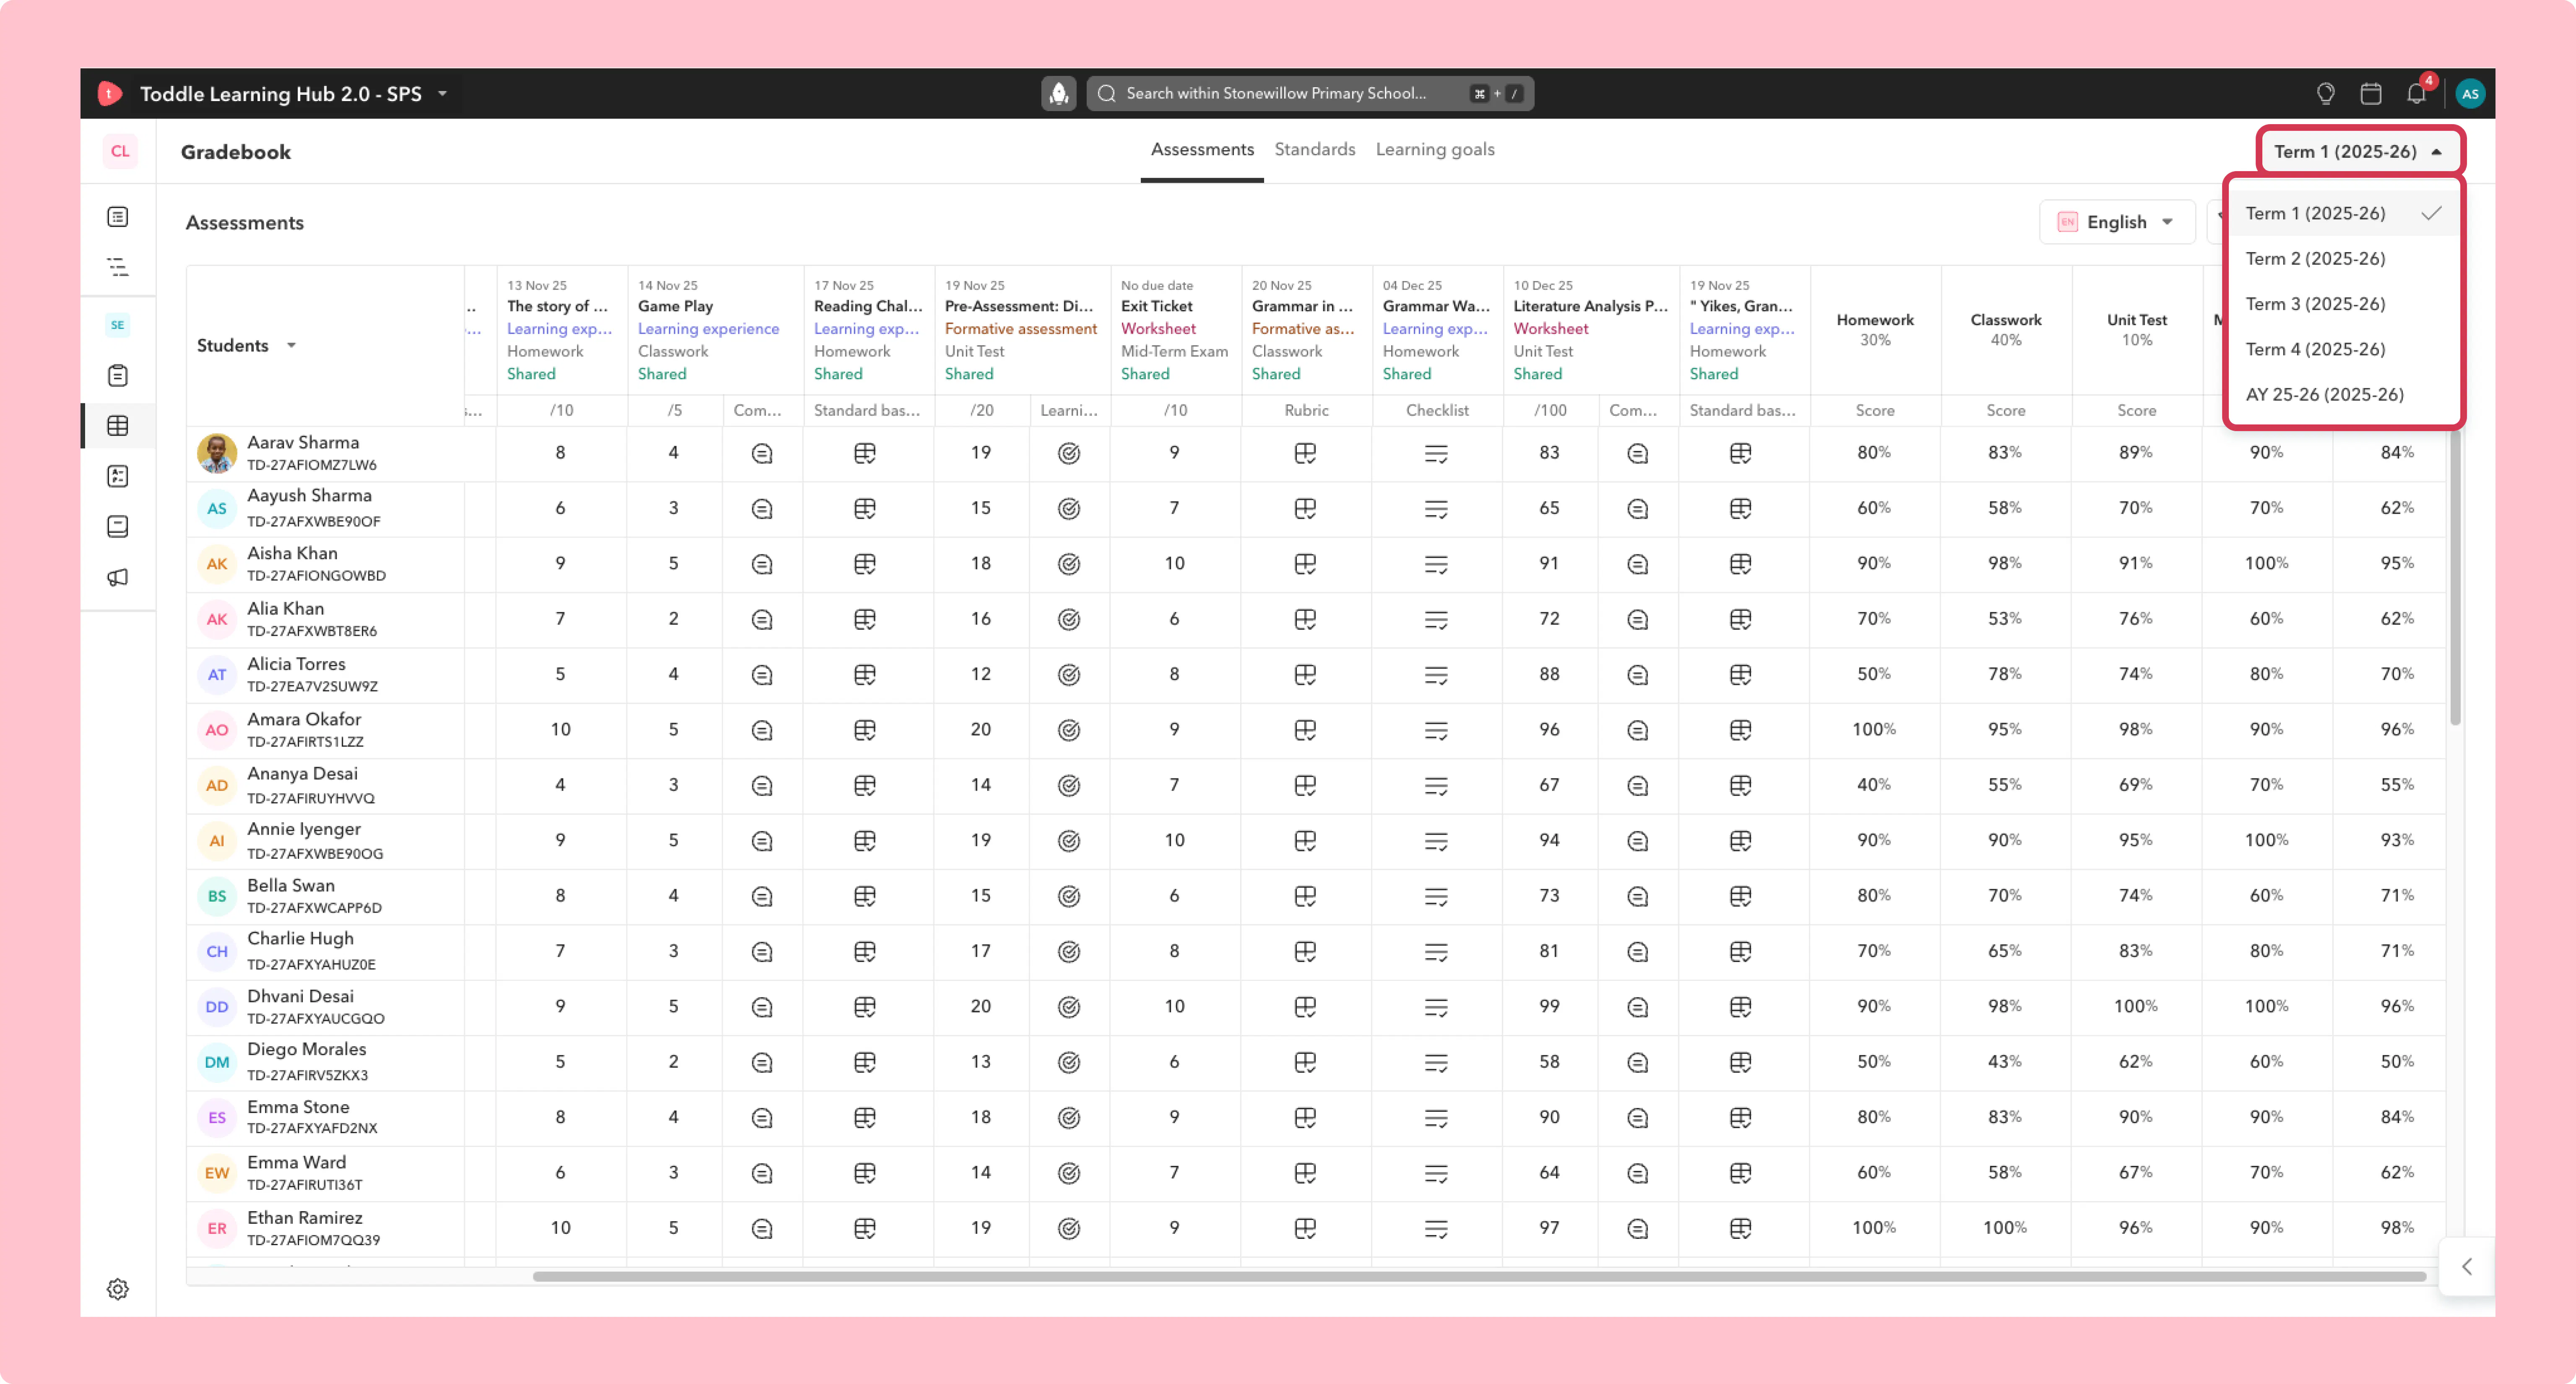This screenshot has width=2576, height=1384.
Task: Click the Classwork 40% category header
Action: coord(2006,330)
